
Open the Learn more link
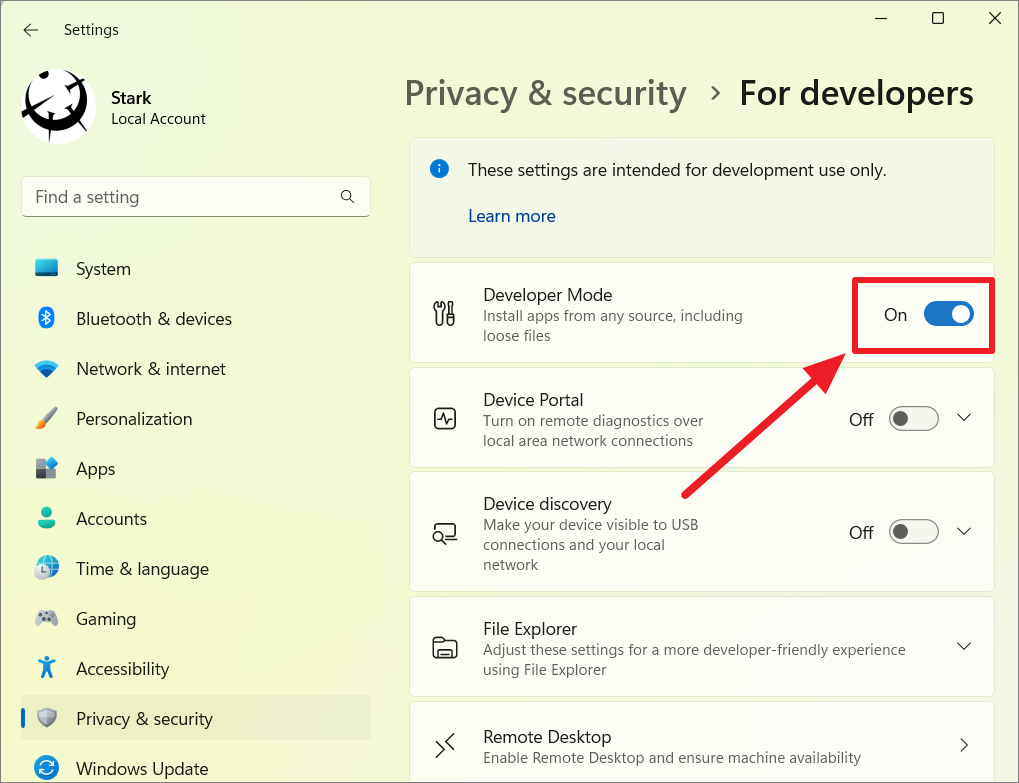[511, 216]
